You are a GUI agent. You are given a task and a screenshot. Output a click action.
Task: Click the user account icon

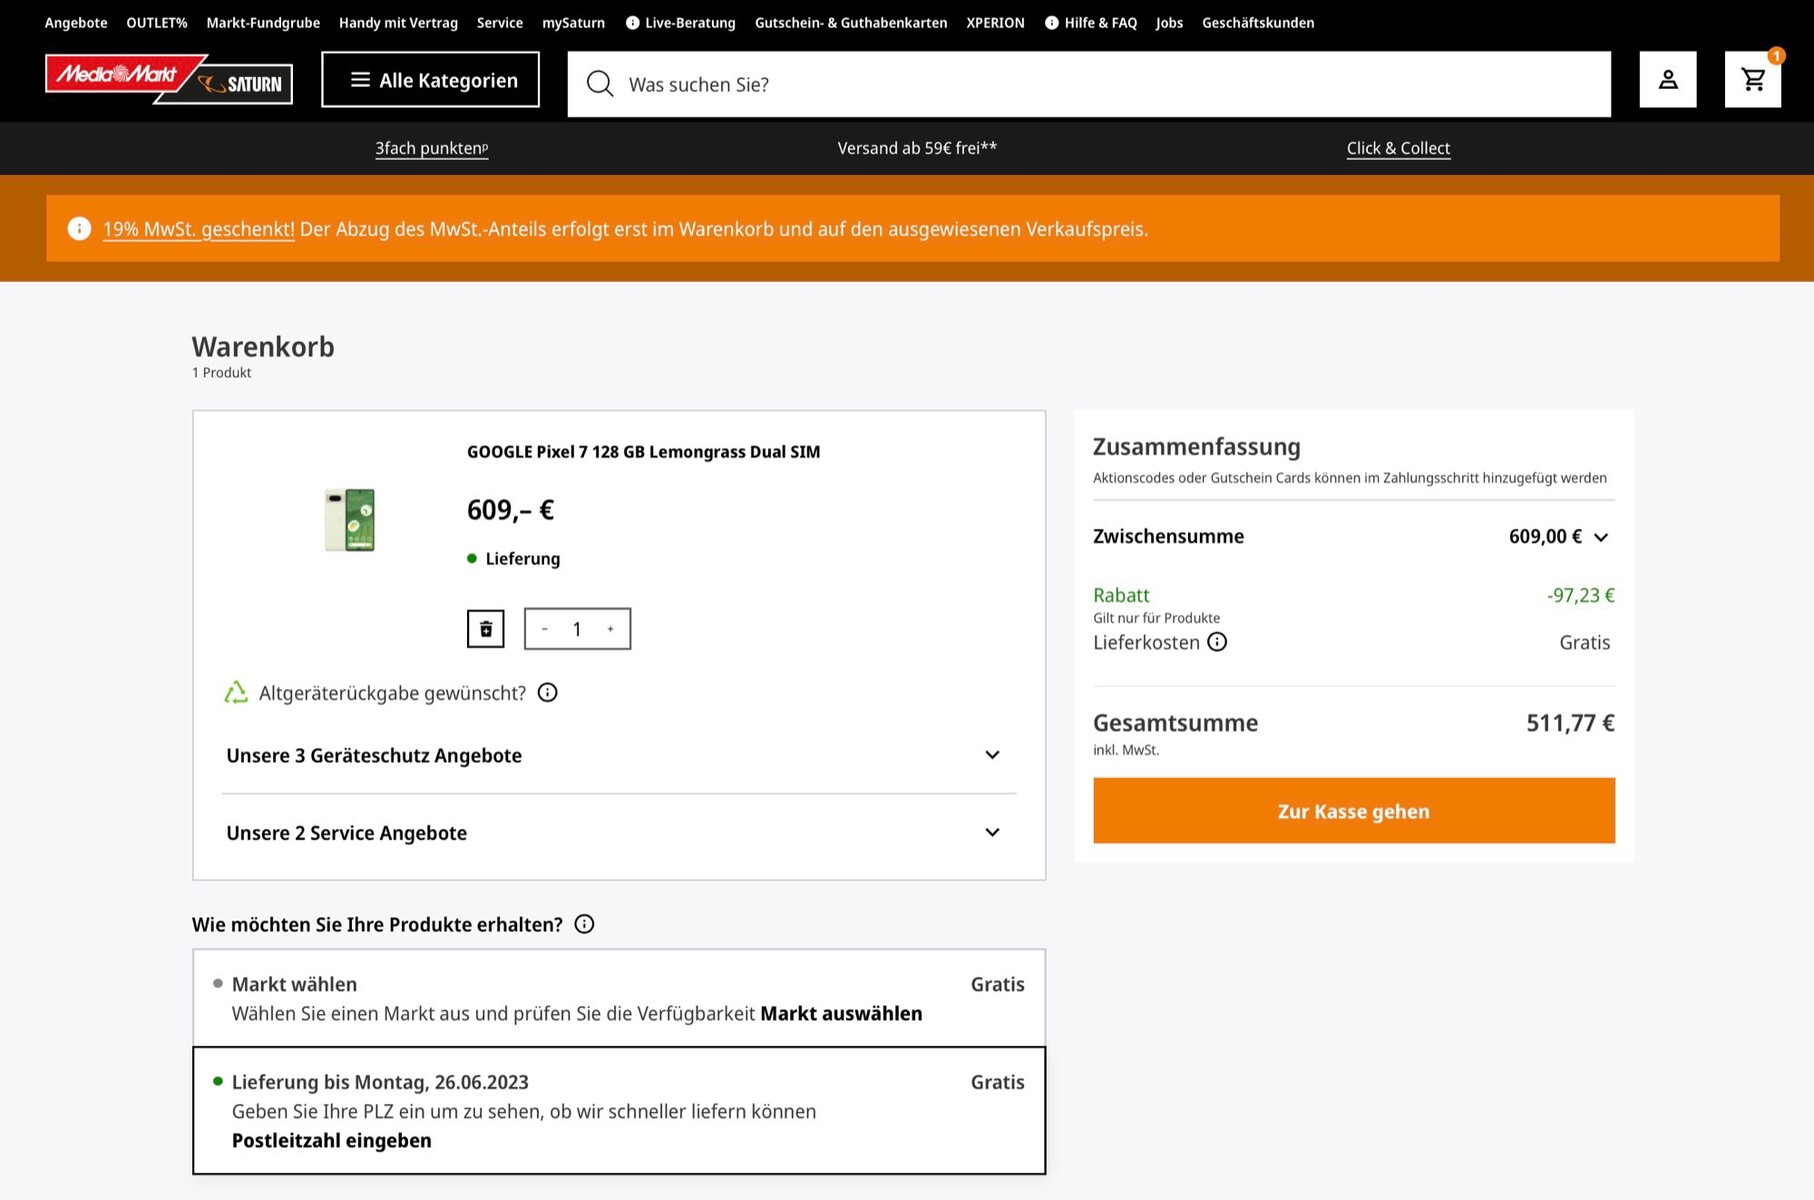click(1667, 80)
